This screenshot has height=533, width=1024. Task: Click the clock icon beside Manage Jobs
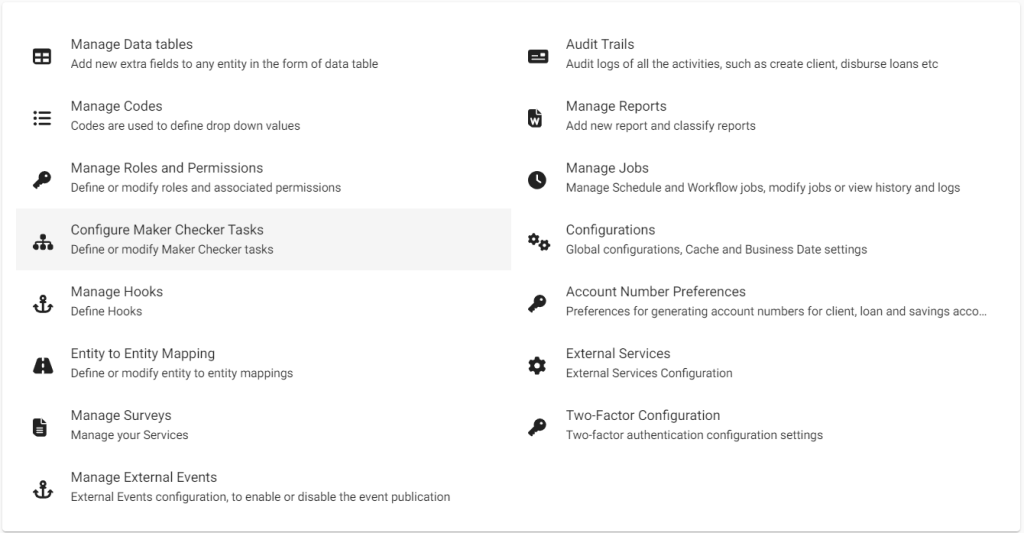[537, 181]
